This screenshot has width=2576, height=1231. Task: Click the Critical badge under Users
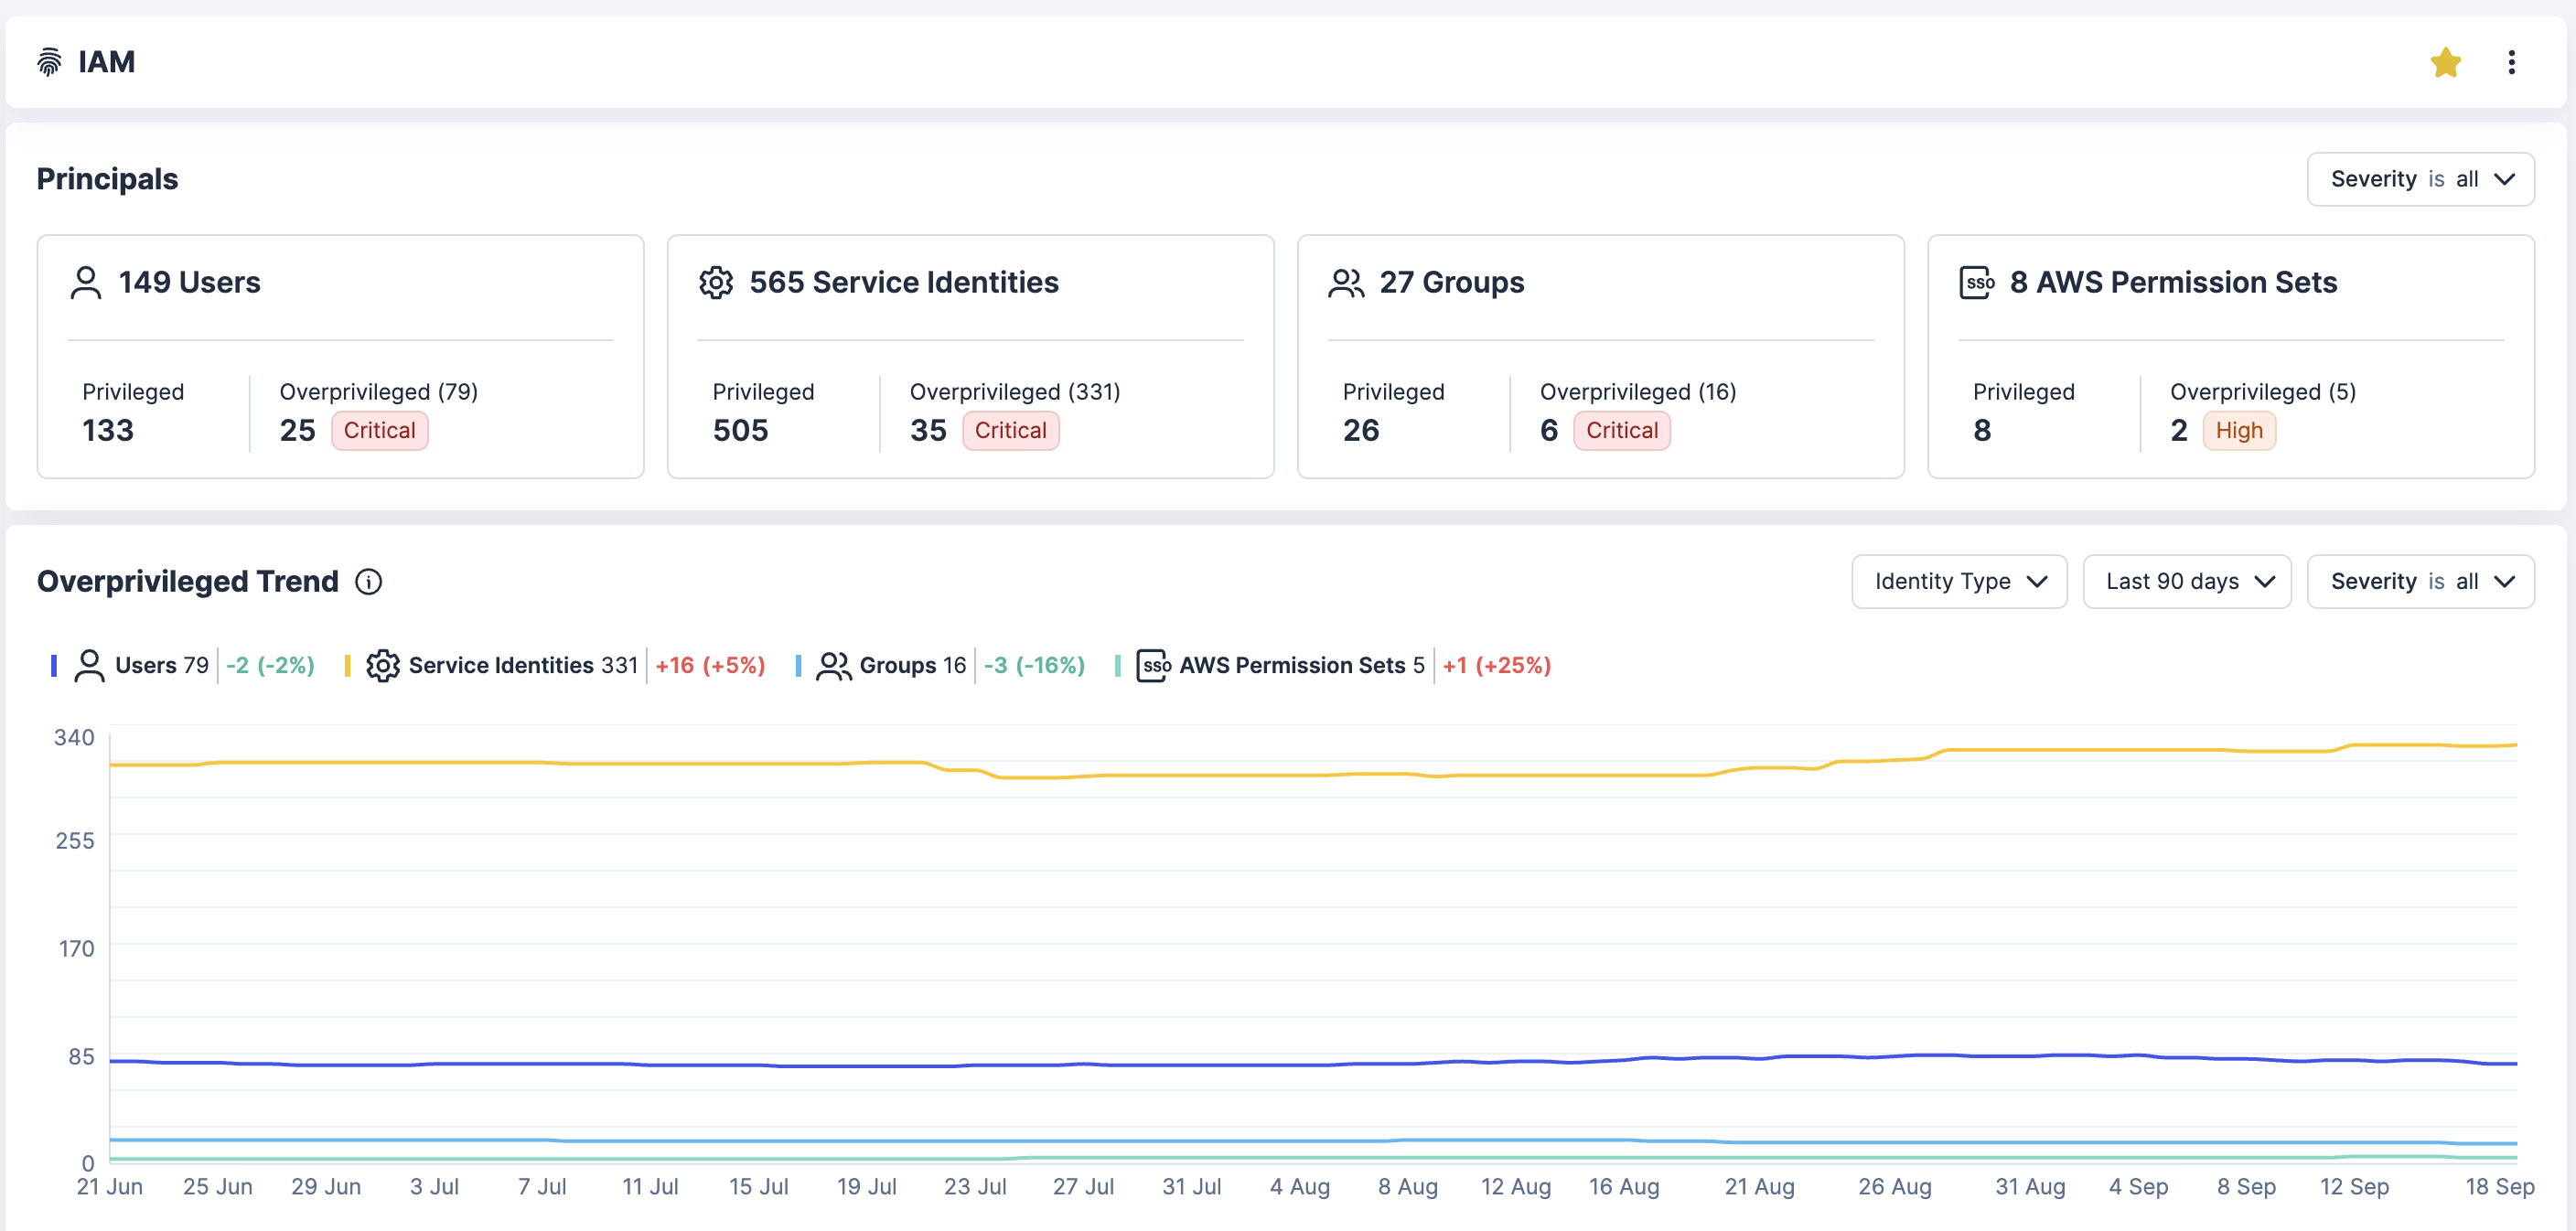(379, 431)
